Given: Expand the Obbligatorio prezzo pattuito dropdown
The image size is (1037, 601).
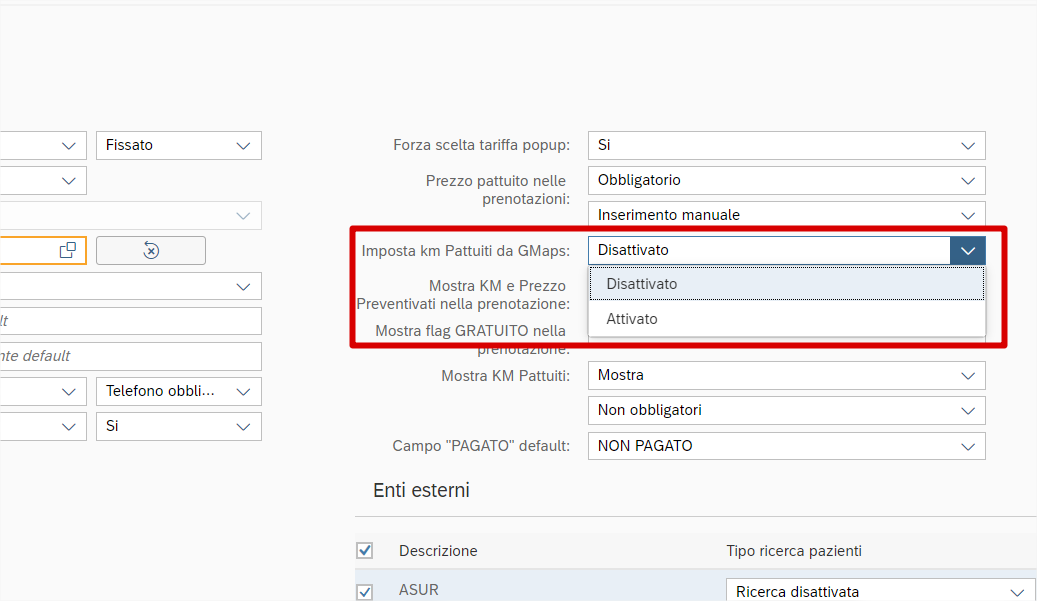Looking at the screenshot, I should [x=786, y=180].
